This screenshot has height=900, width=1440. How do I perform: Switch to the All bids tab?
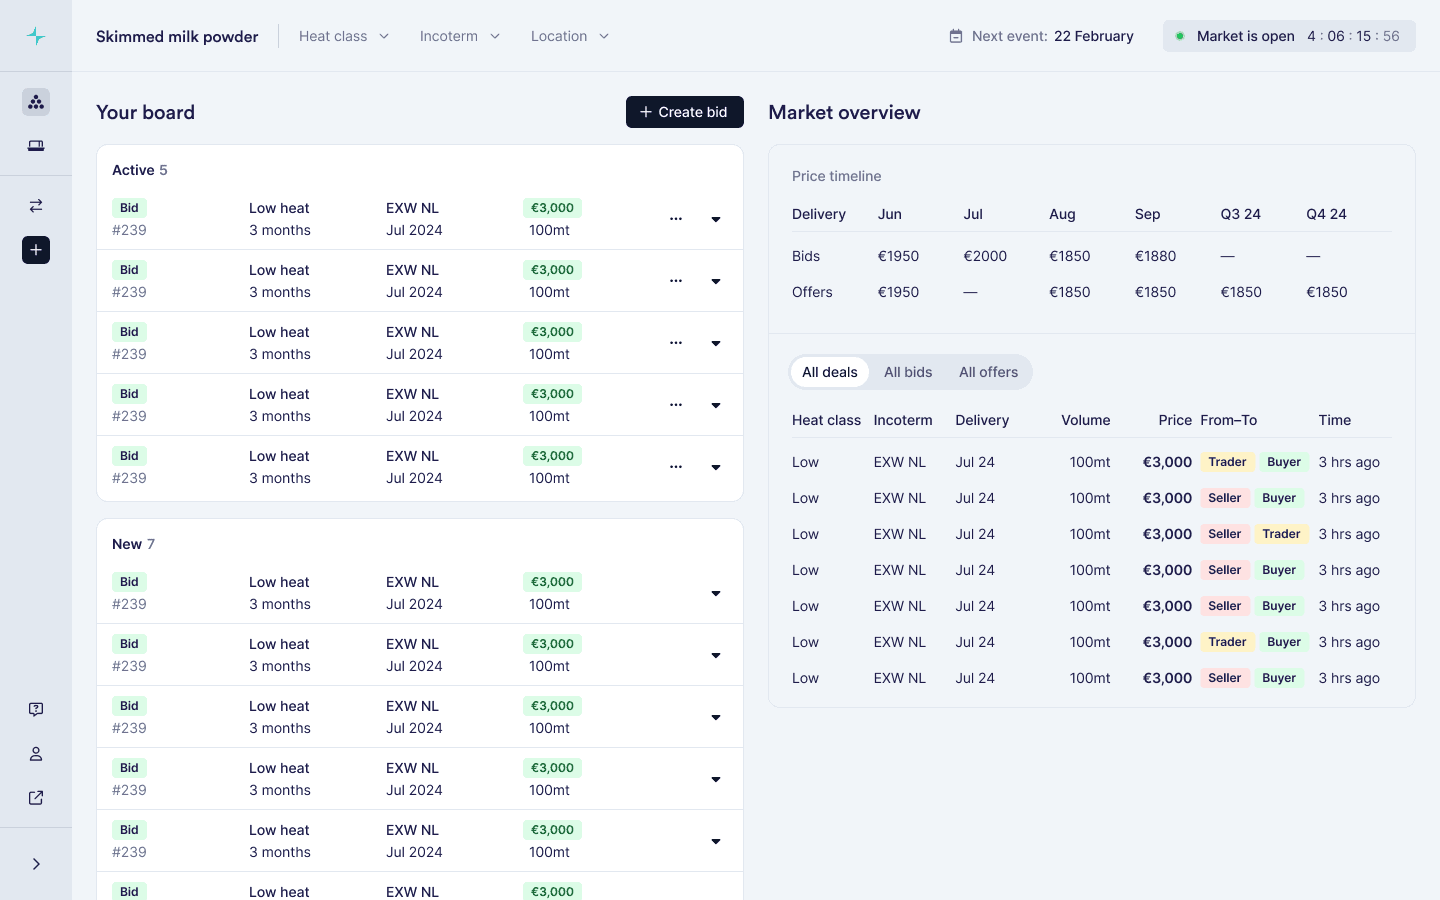coord(908,372)
